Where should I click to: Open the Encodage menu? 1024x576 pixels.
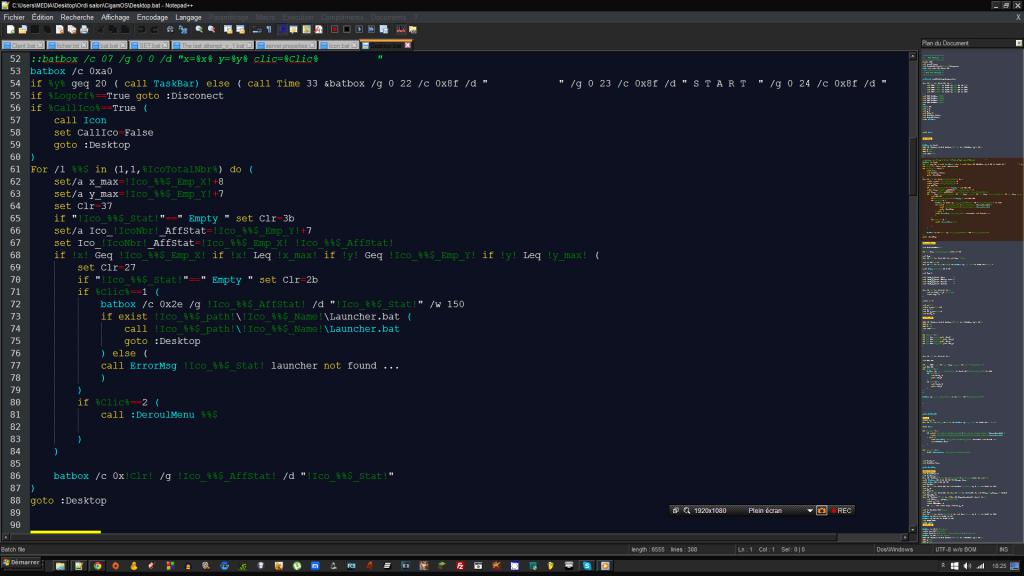pyautogui.click(x=152, y=18)
